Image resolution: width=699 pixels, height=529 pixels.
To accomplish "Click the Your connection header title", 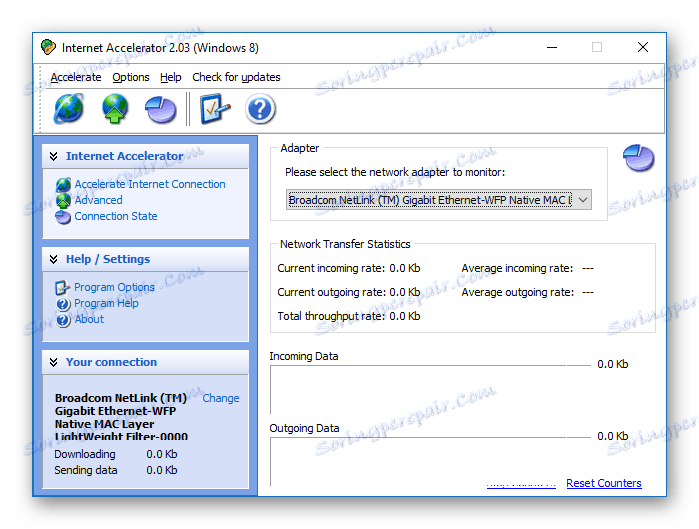I will click(111, 362).
